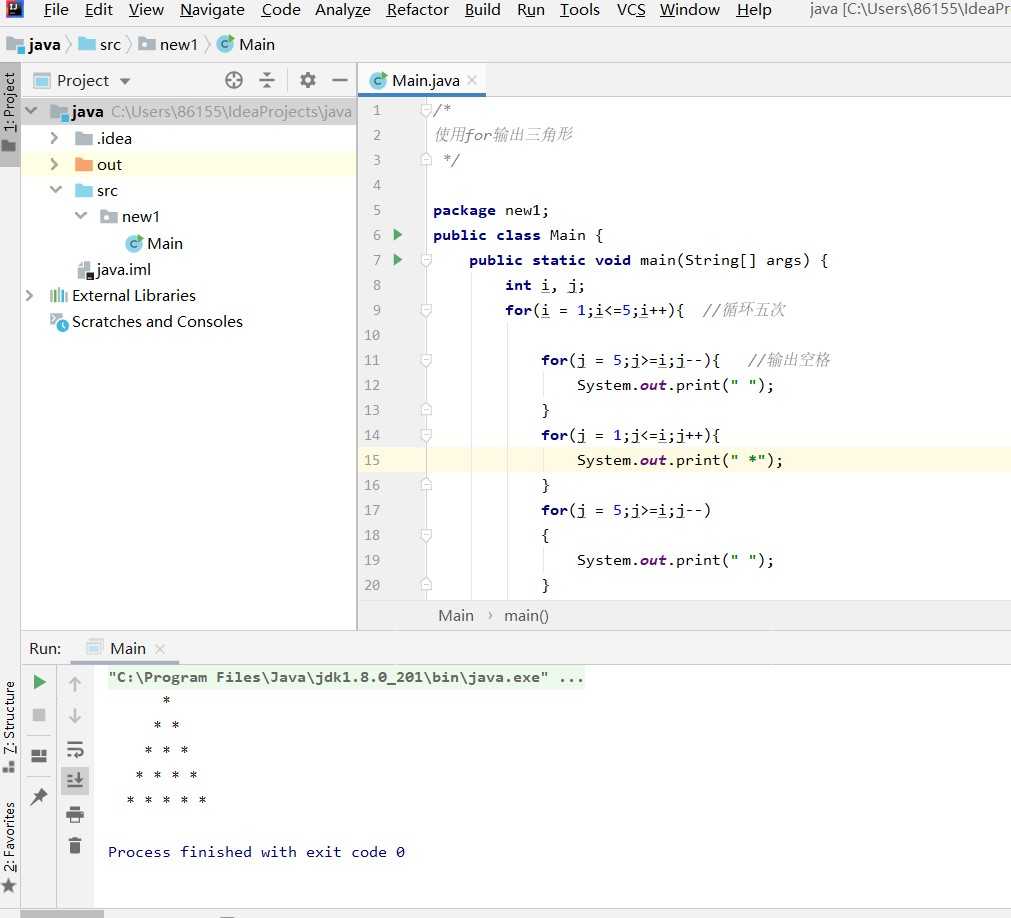The height and width of the screenshot is (918, 1011).
Task: Open the 7: Structure tool window stripe
Action: (9, 727)
